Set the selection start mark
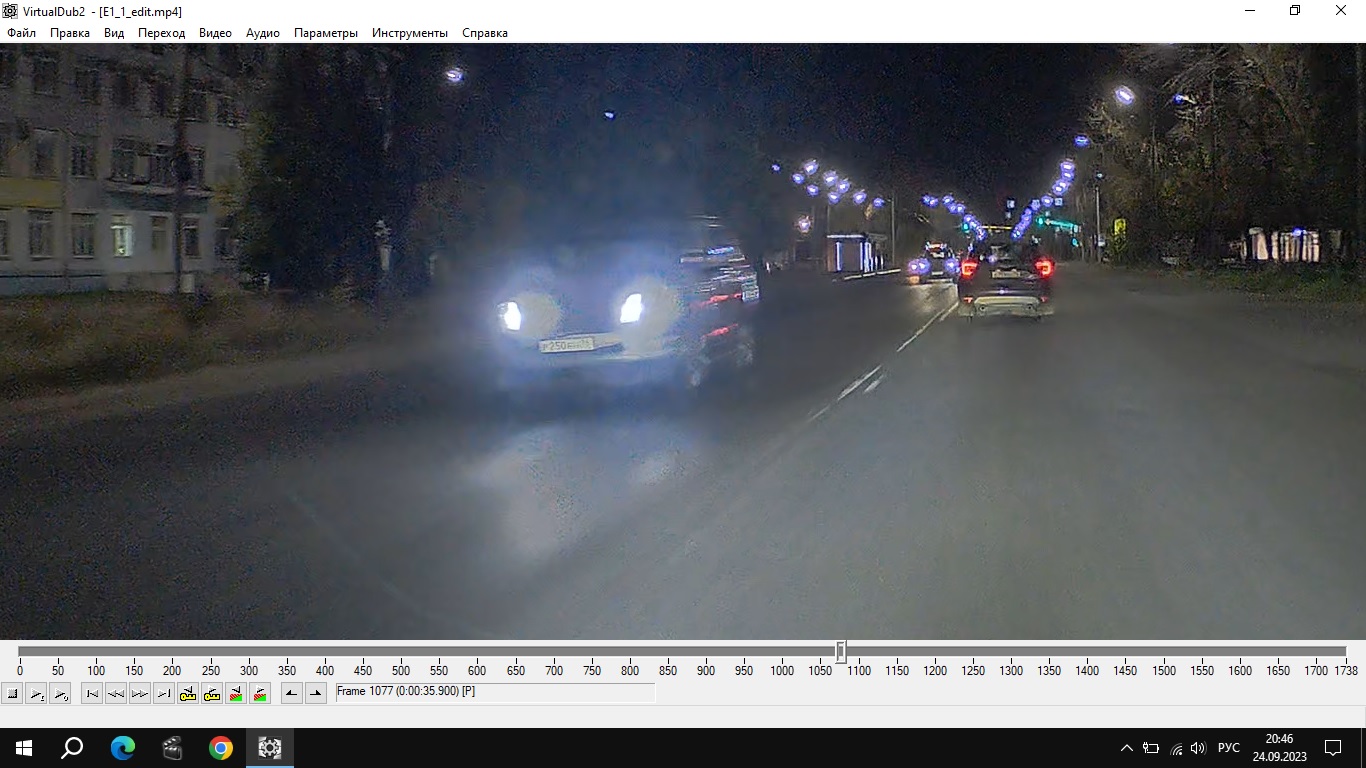1366x768 pixels. click(291, 693)
